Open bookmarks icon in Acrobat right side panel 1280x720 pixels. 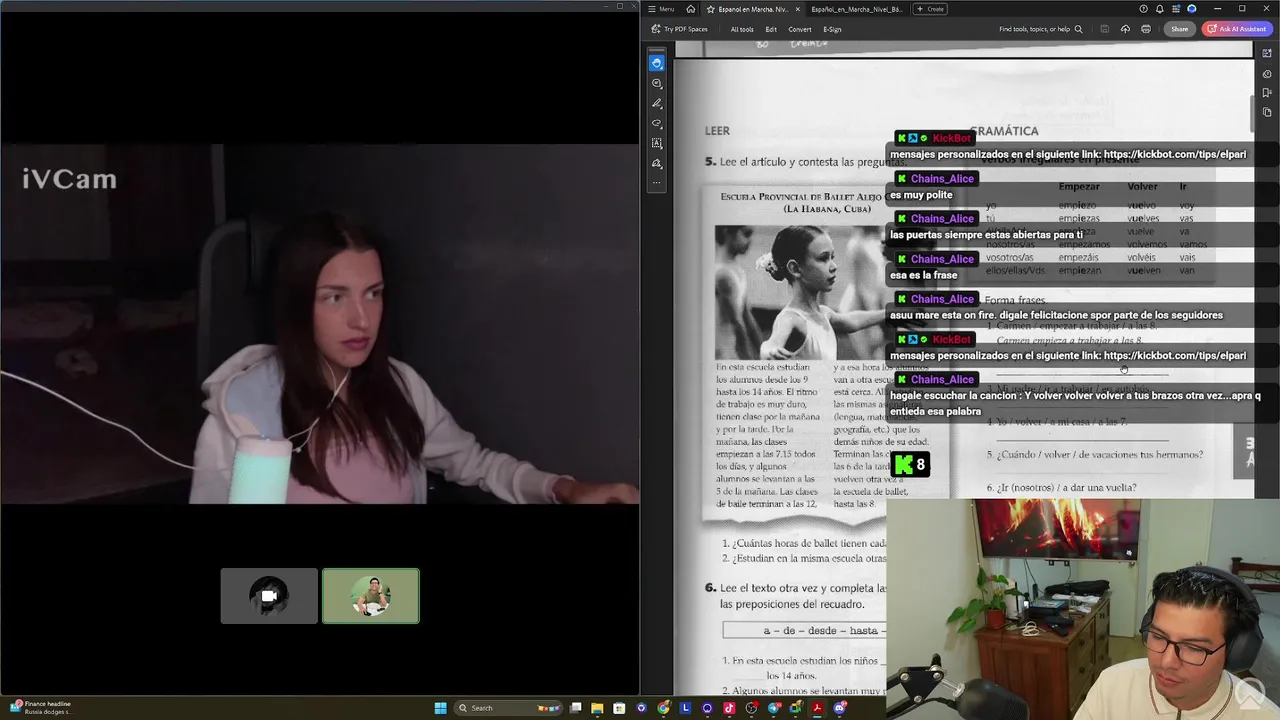coord(1267,92)
